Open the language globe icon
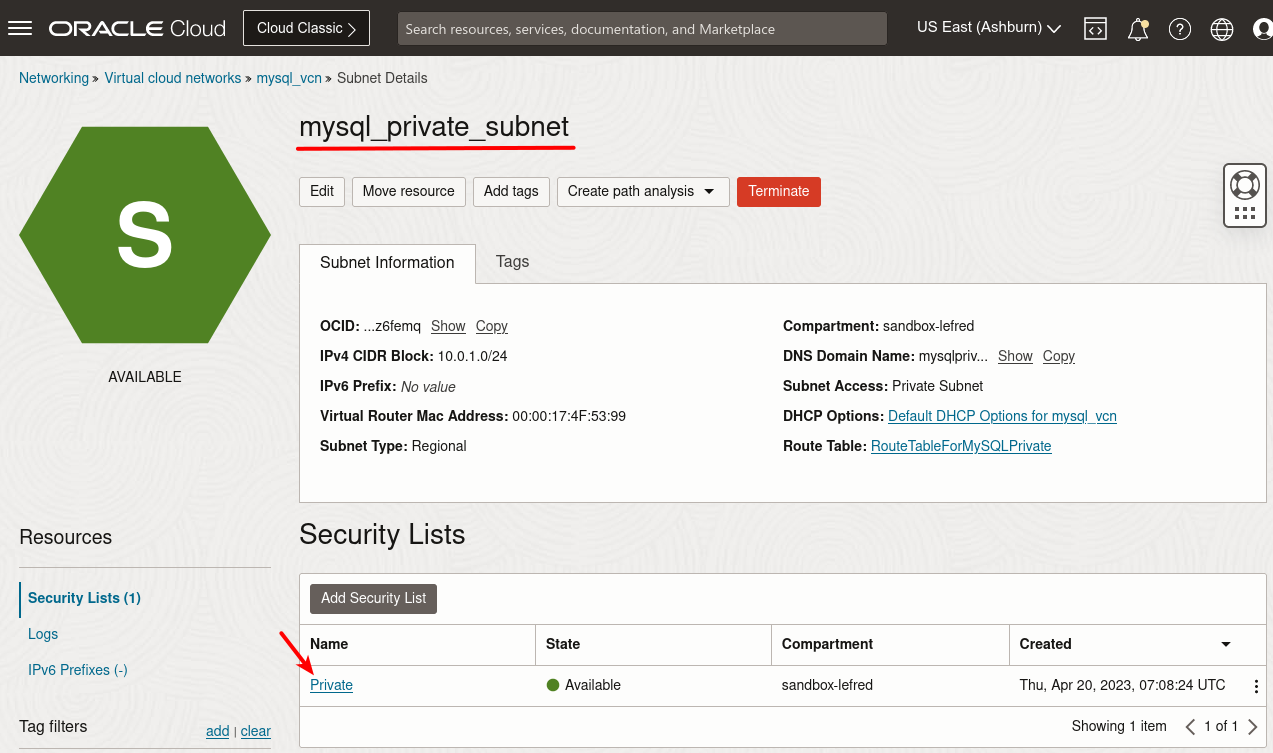The height and width of the screenshot is (753, 1273). [1221, 28]
